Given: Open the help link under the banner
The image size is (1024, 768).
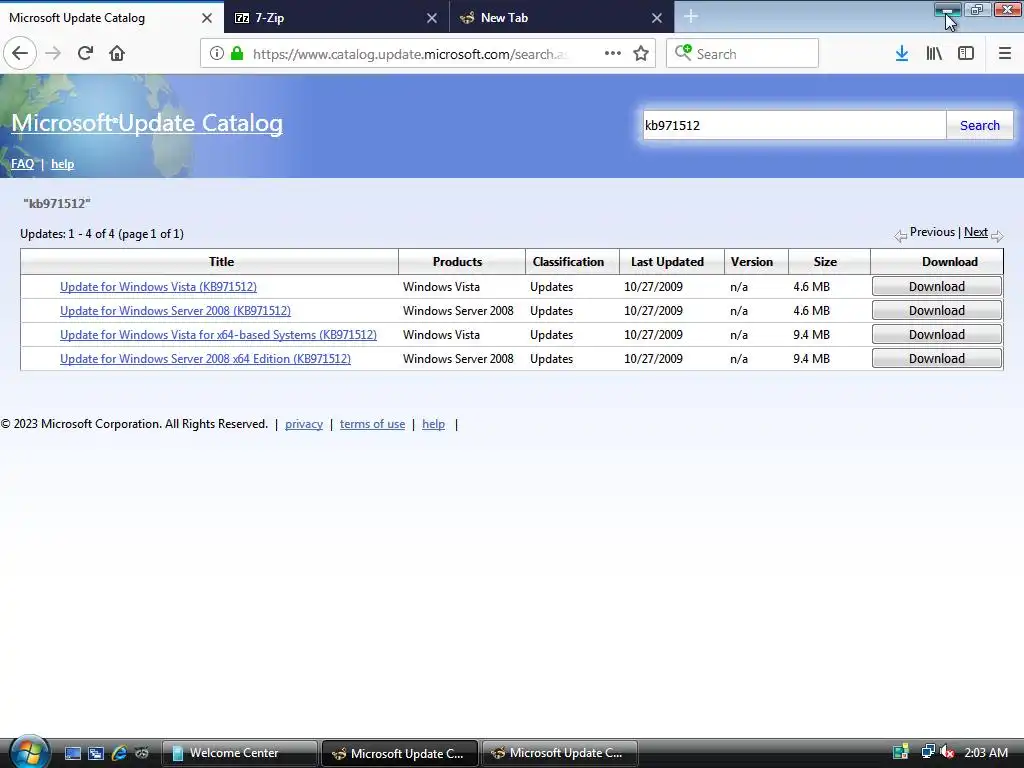Looking at the screenshot, I should tap(63, 164).
